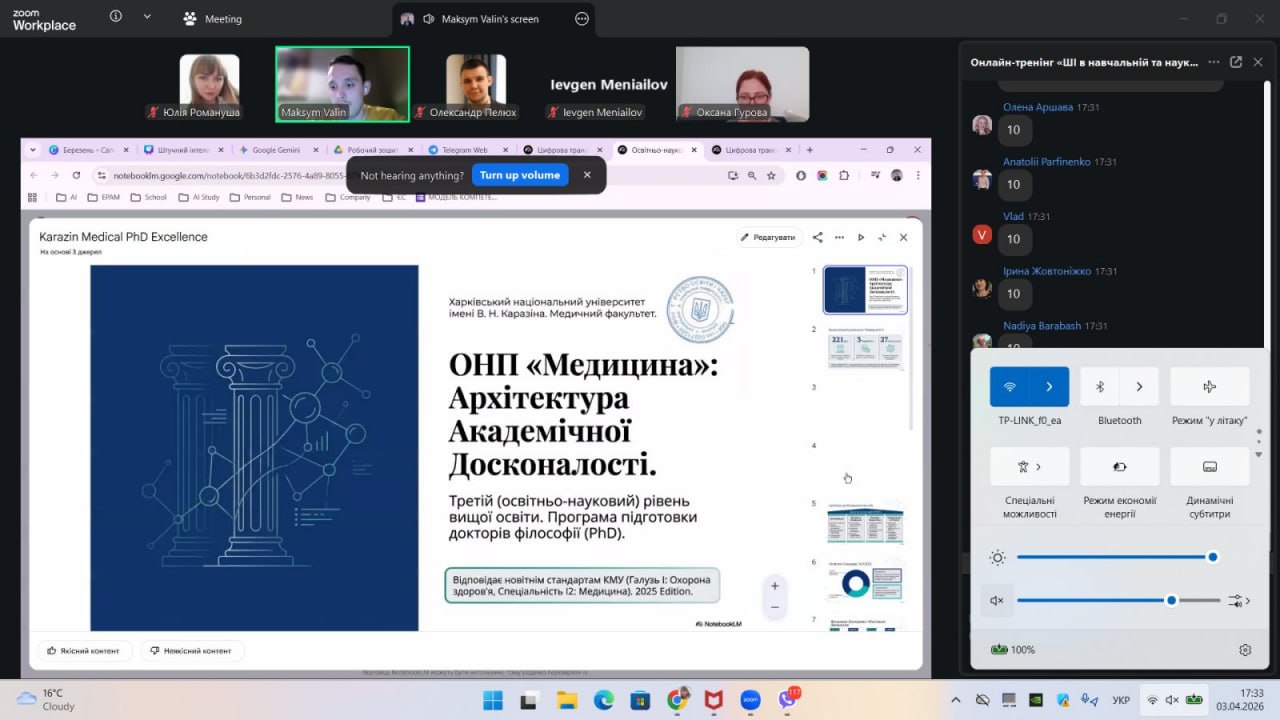
Task: Click the battery 100% indicator
Action: (1012, 650)
